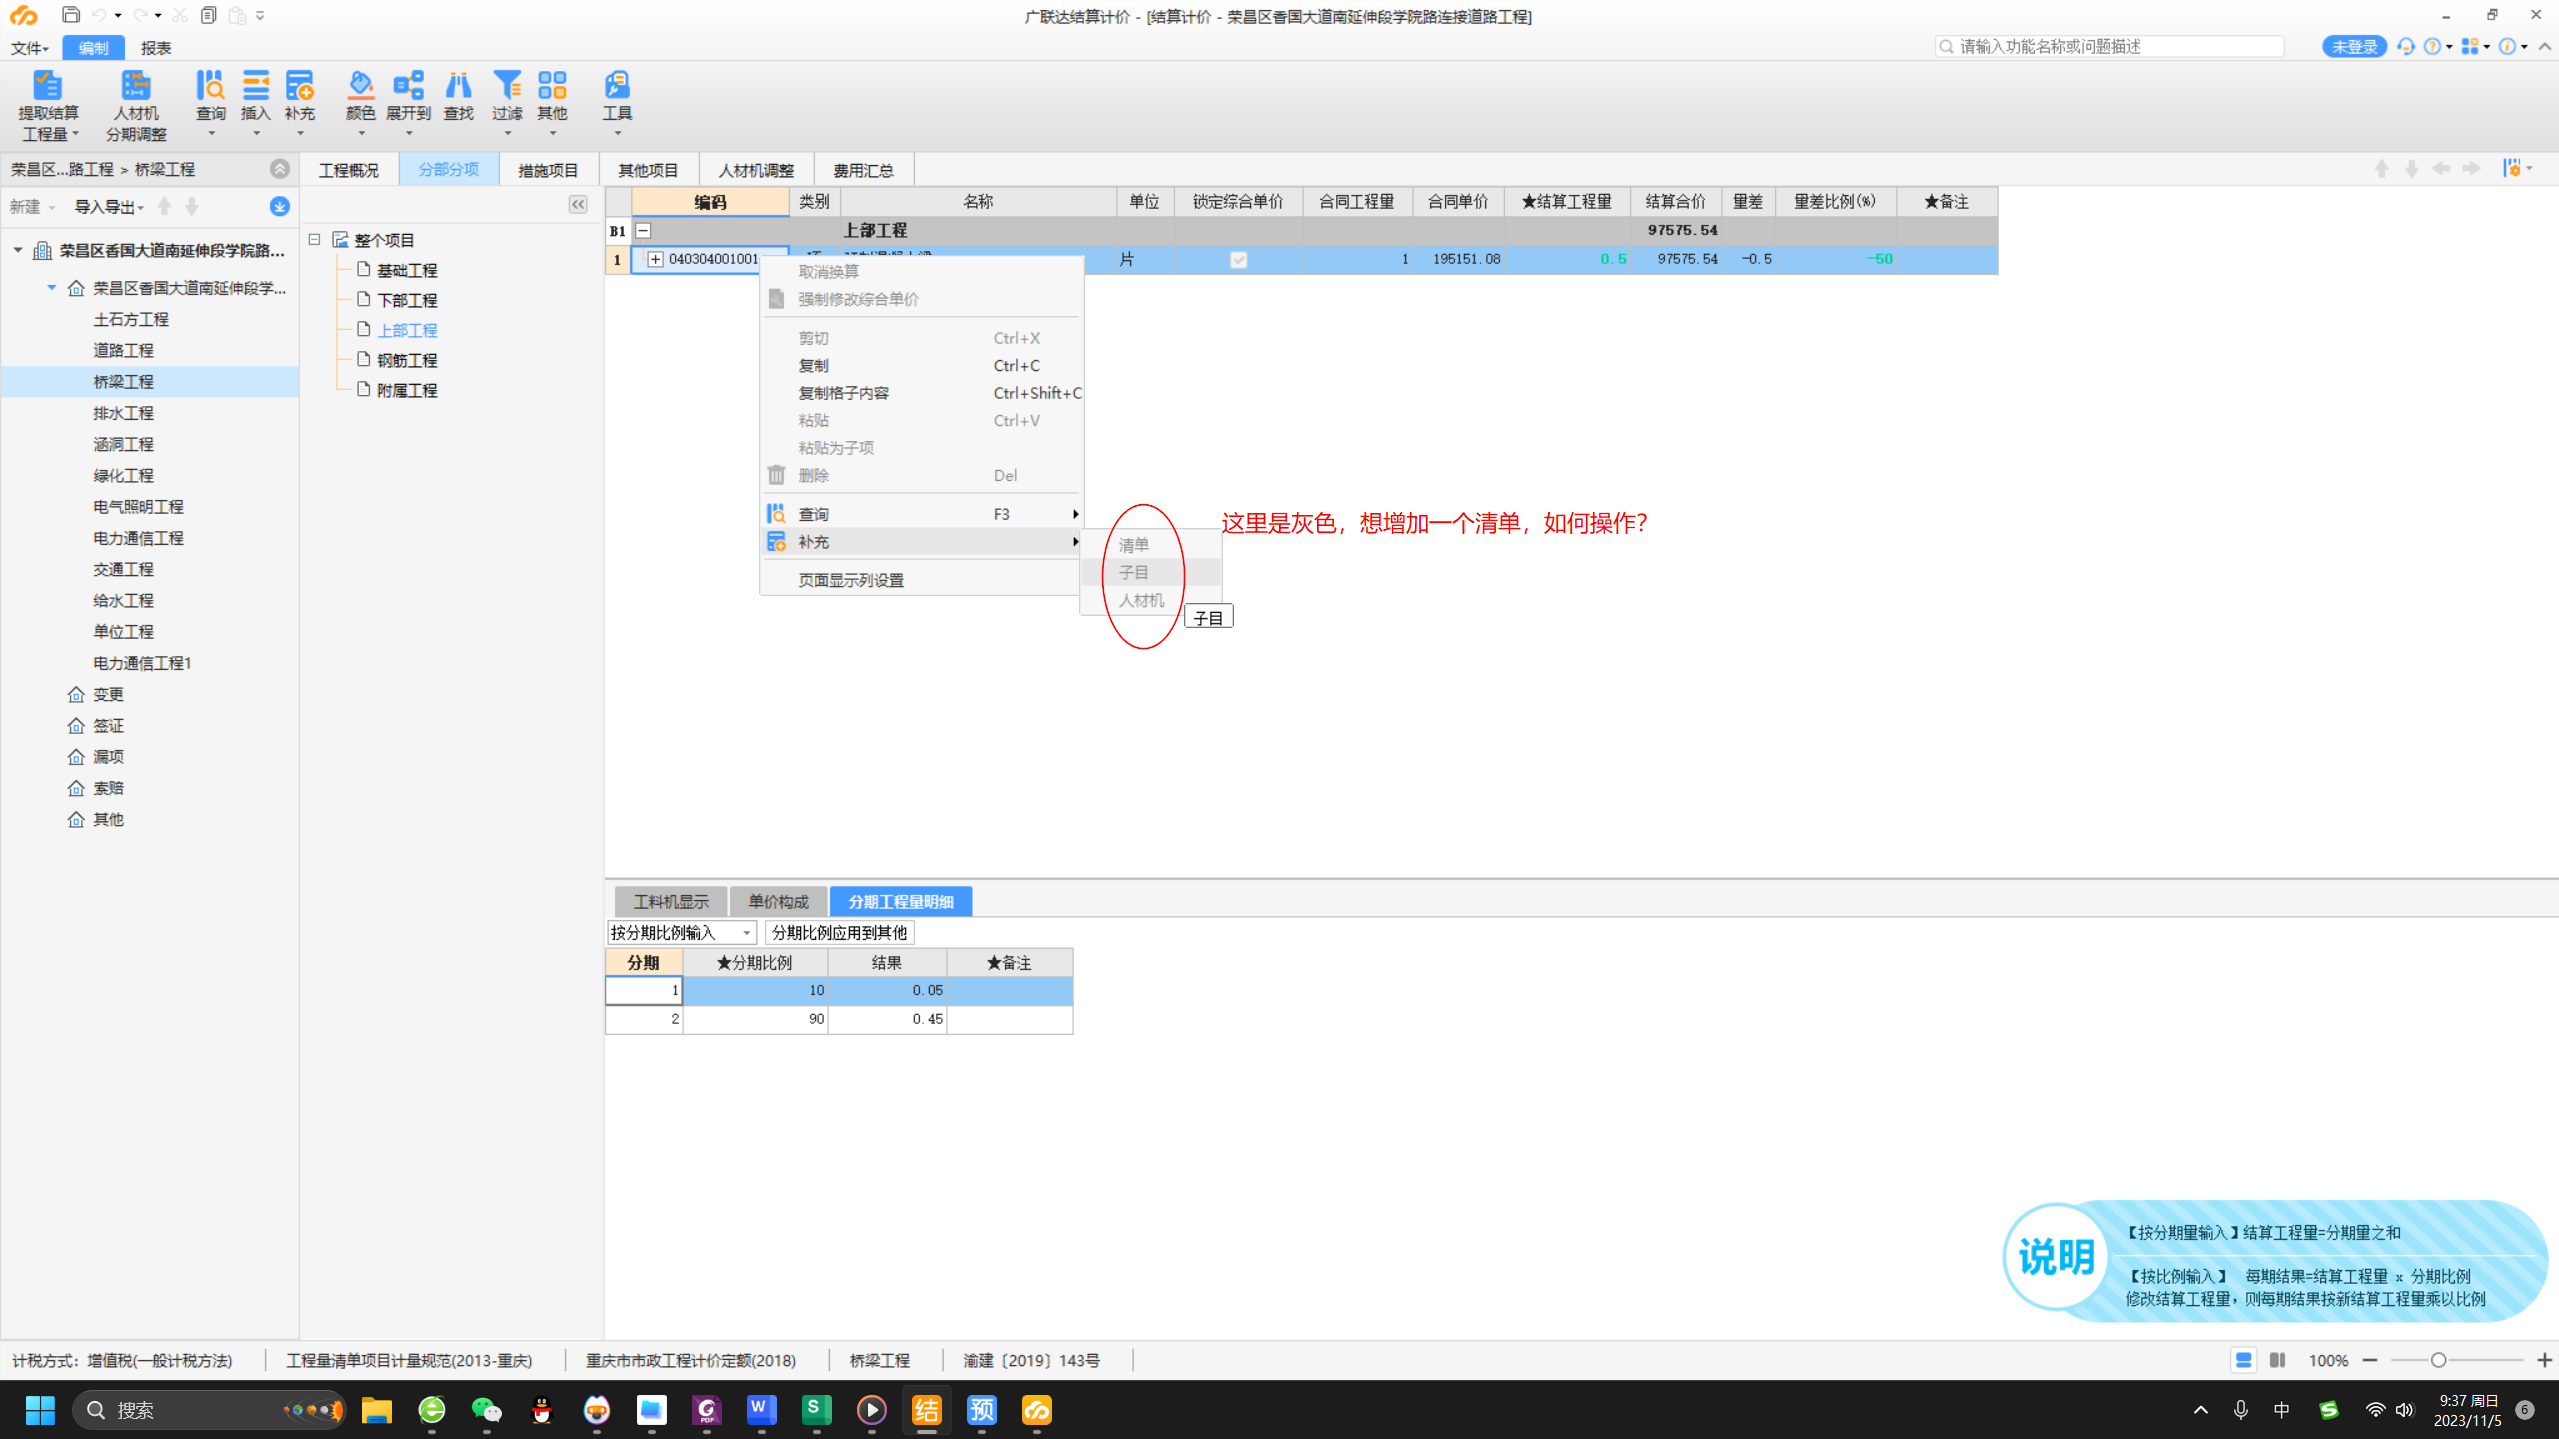2559x1439 pixels.
Task: Select 钢筋工程 in the section tree
Action: click(407, 360)
